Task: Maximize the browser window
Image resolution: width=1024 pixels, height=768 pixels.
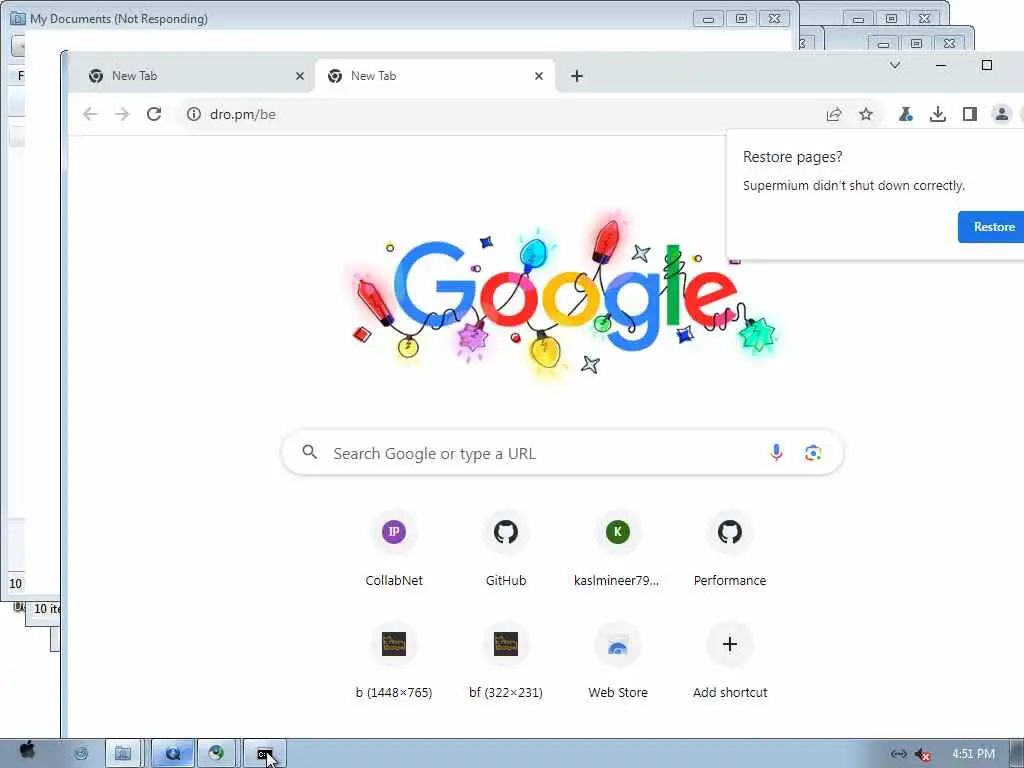Action: tap(987, 65)
